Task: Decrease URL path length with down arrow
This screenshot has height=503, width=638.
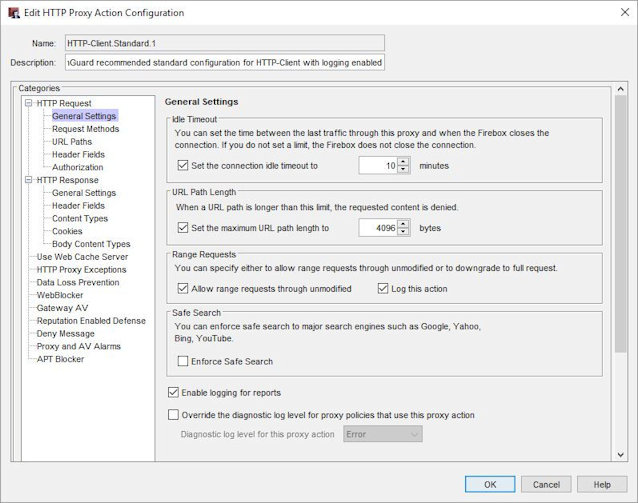Action: coord(403,232)
